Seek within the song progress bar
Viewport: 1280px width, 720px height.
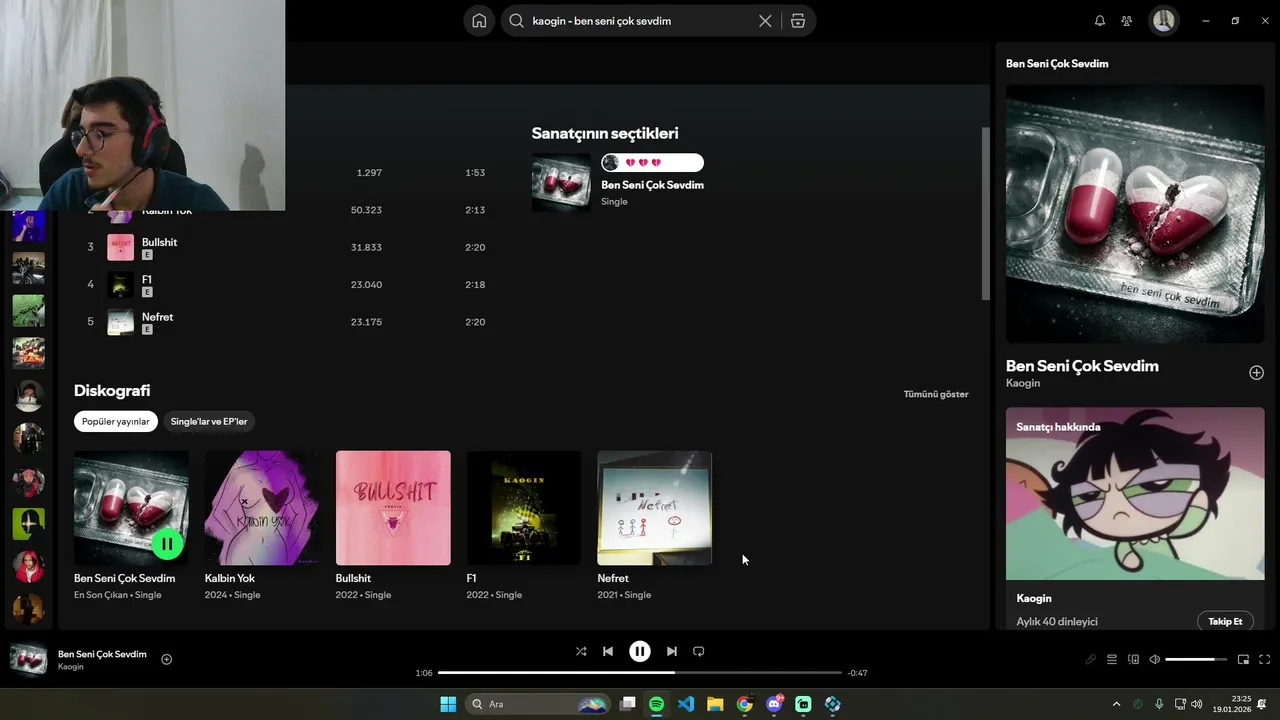click(x=640, y=673)
